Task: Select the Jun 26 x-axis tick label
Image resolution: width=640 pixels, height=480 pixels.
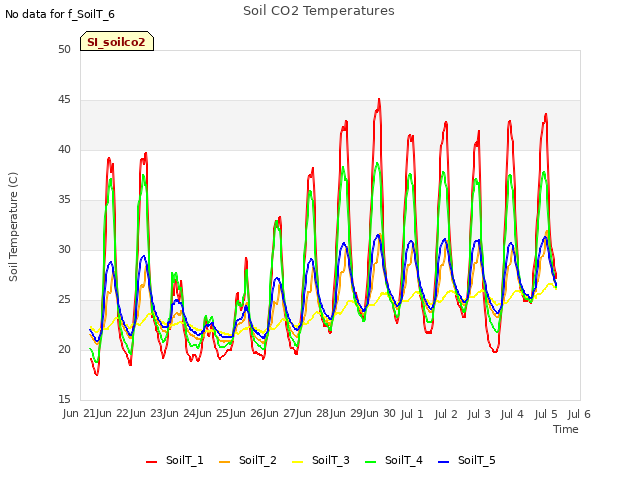Action: [247, 414]
